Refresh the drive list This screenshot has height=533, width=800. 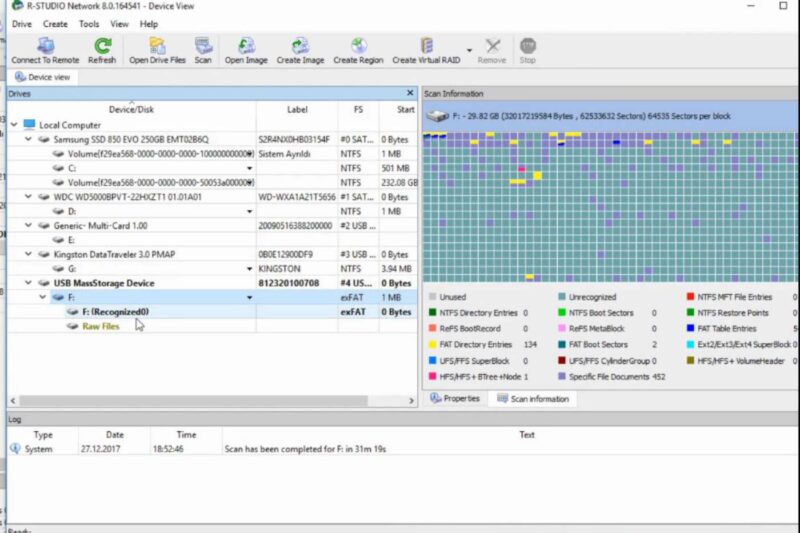102,46
